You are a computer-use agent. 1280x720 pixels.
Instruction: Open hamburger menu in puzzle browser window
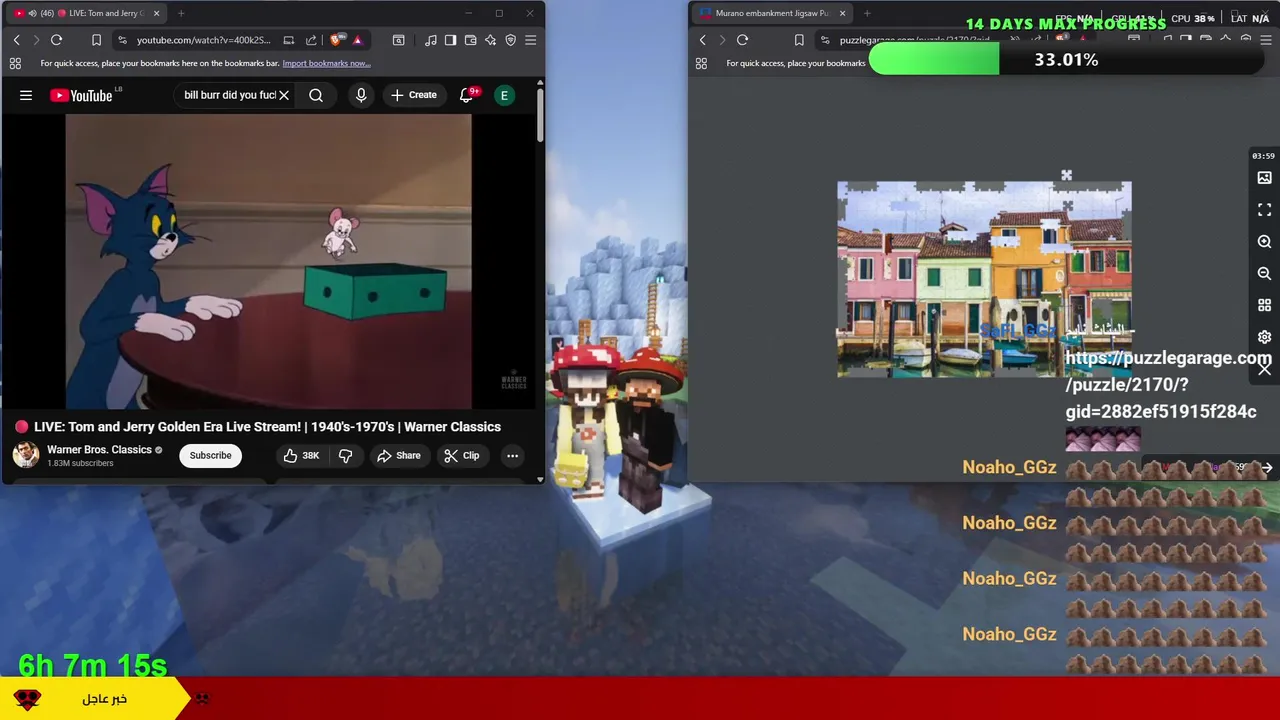(x=1266, y=40)
